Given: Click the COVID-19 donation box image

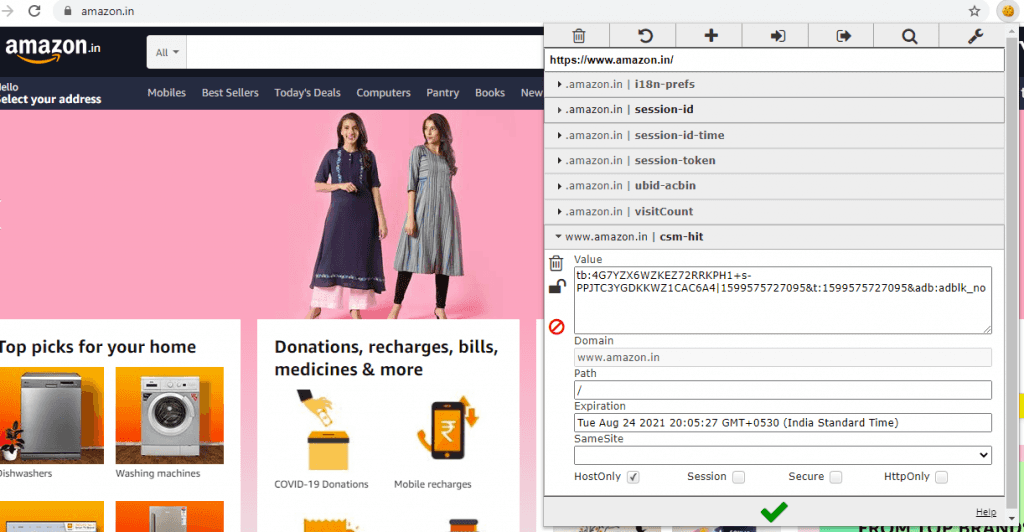Looking at the screenshot, I should [325, 430].
